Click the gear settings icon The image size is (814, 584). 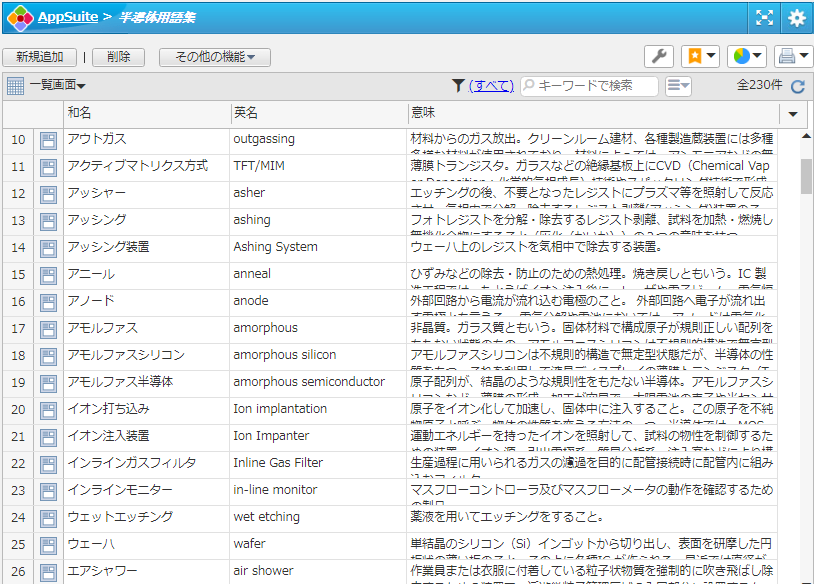tap(796, 17)
